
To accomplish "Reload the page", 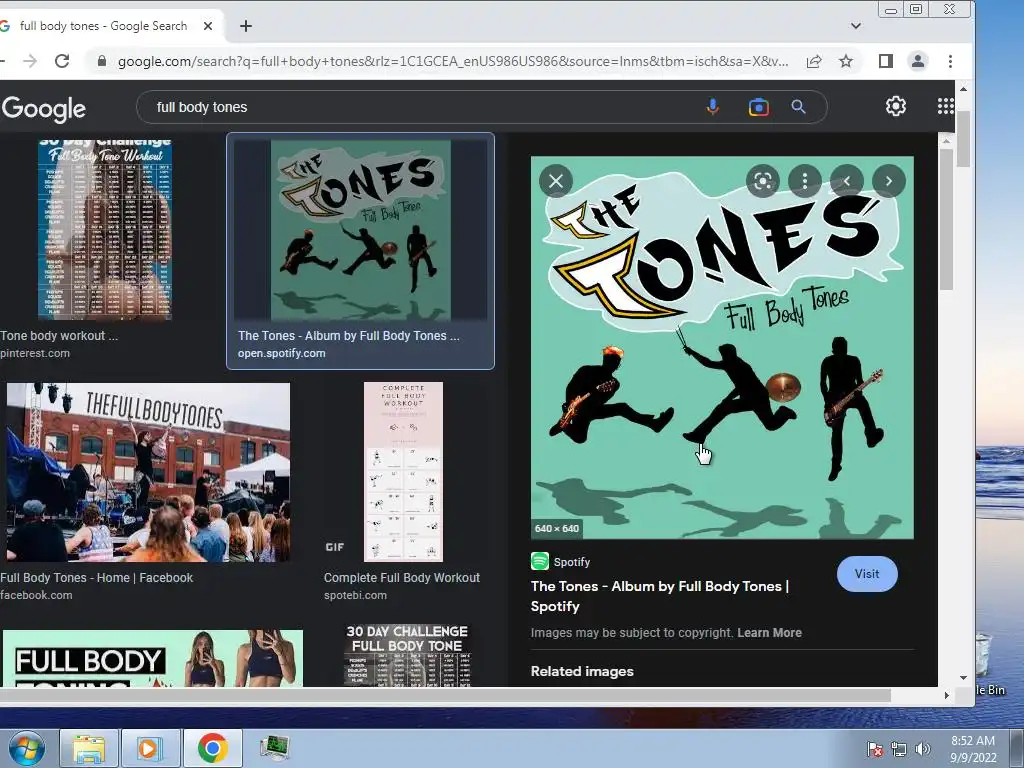I will [x=62, y=61].
